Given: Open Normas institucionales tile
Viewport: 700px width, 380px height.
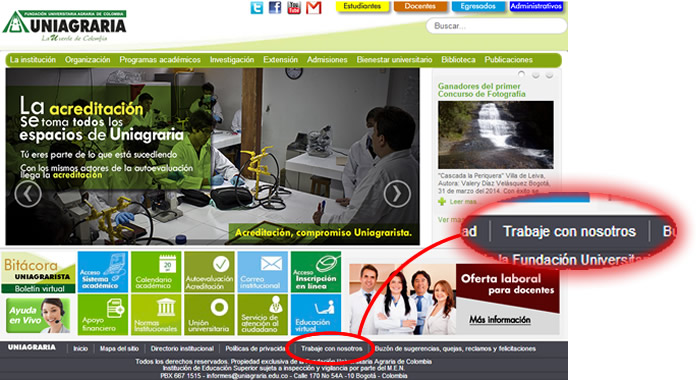Looking at the screenshot, I should [x=156, y=314].
